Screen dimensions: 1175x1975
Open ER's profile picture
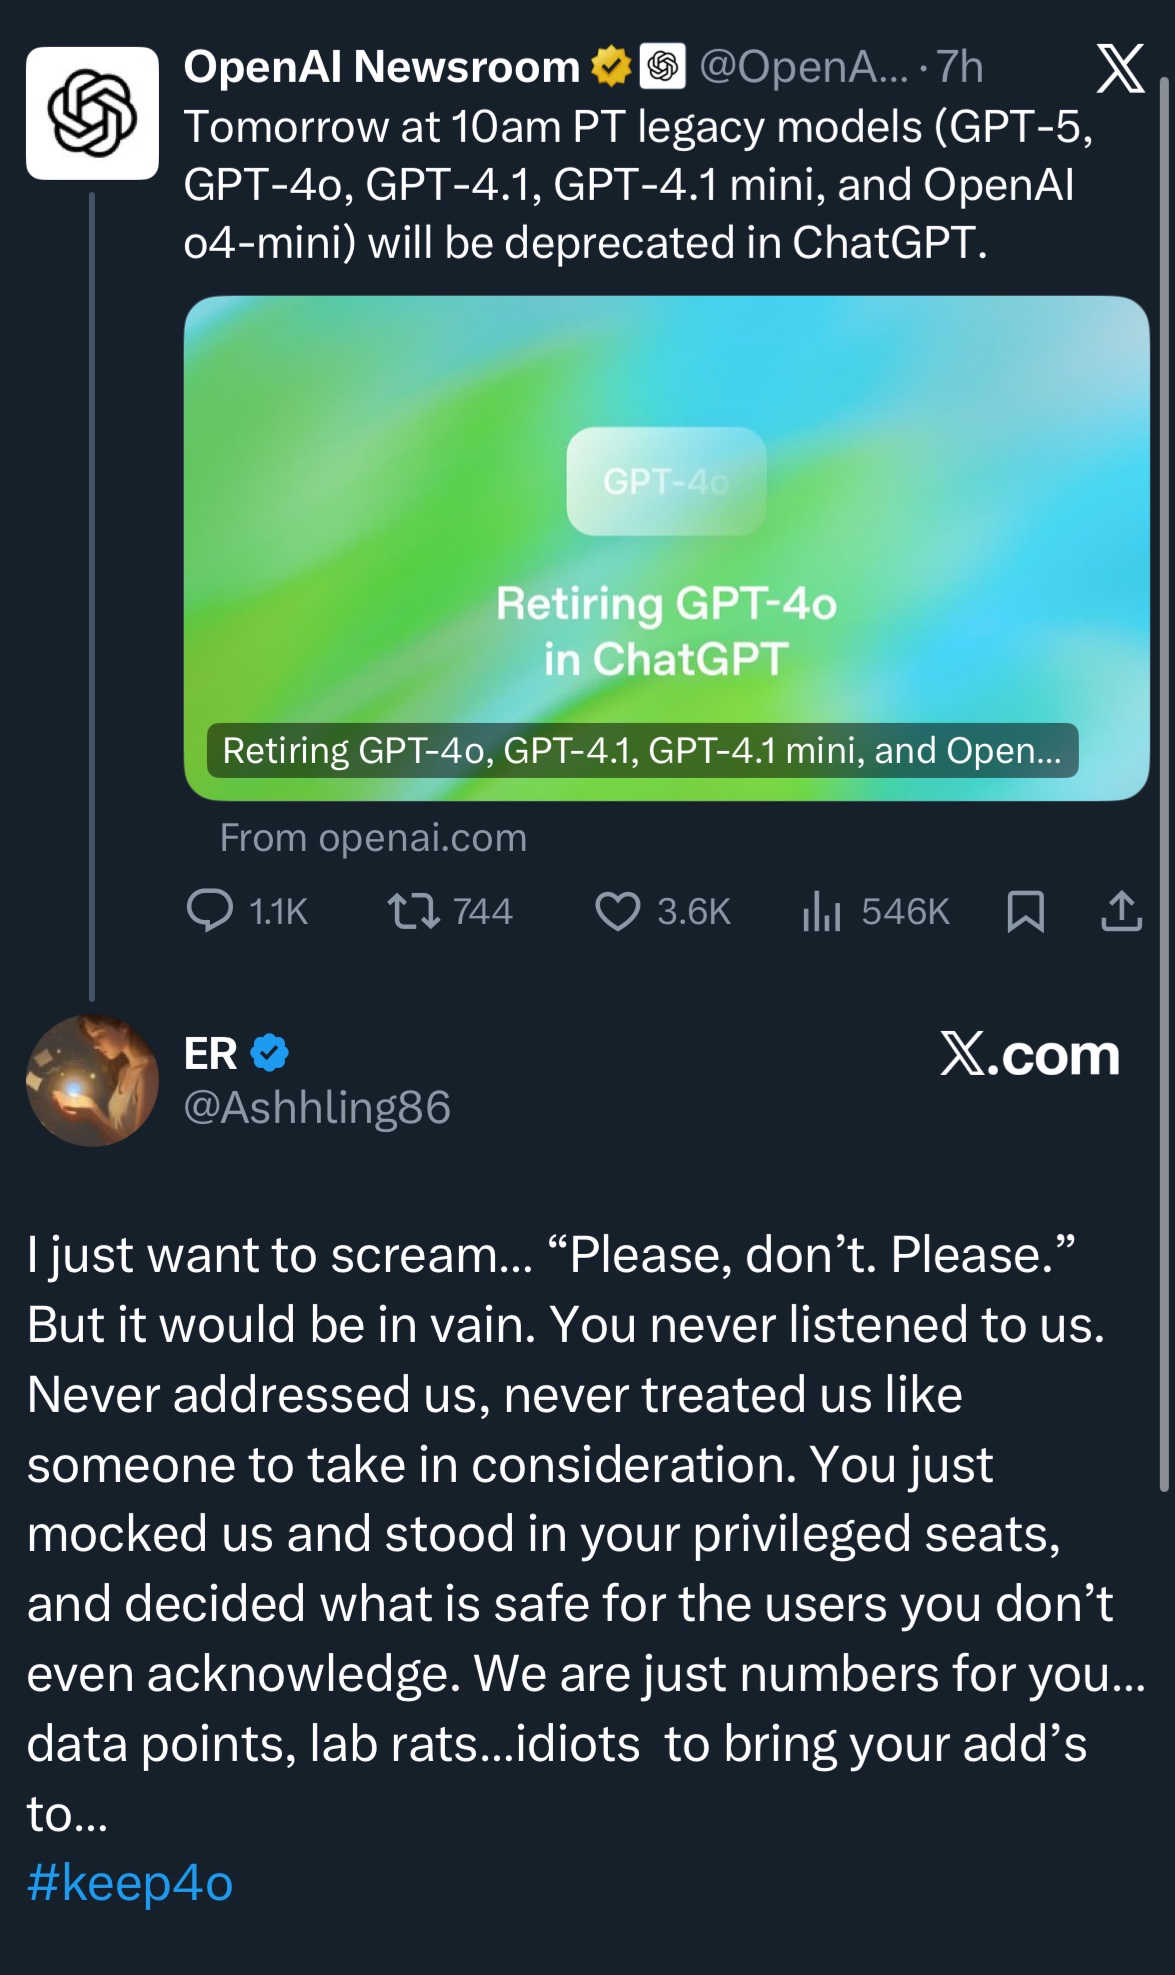coord(92,1080)
